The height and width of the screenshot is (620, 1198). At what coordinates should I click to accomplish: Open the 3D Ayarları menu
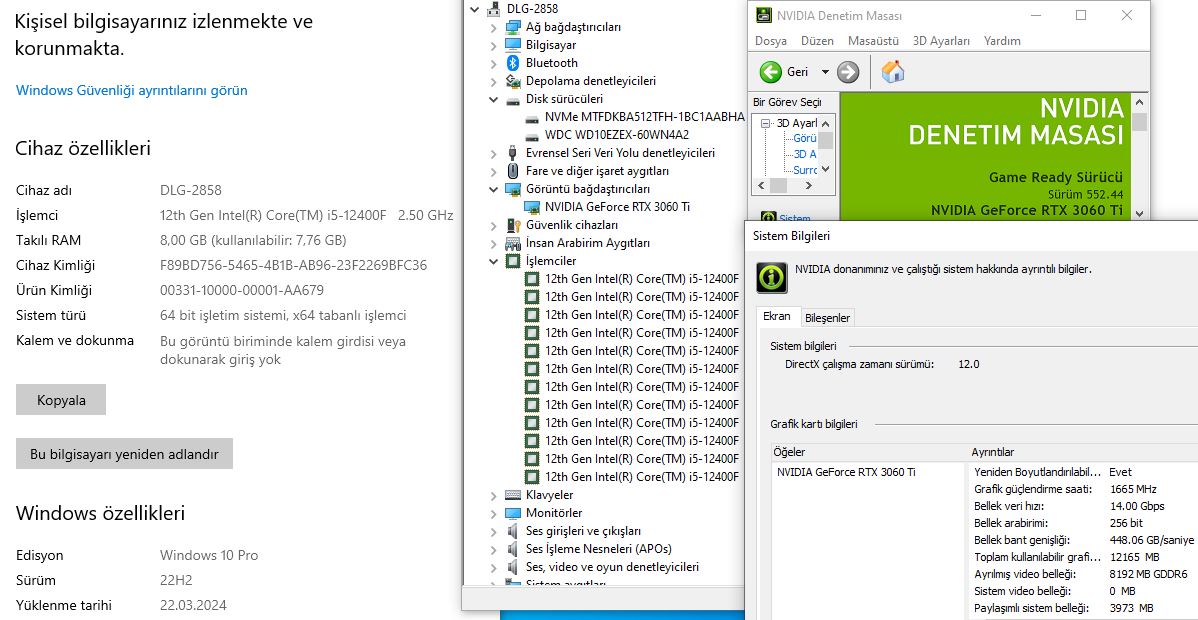click(941, 41)
